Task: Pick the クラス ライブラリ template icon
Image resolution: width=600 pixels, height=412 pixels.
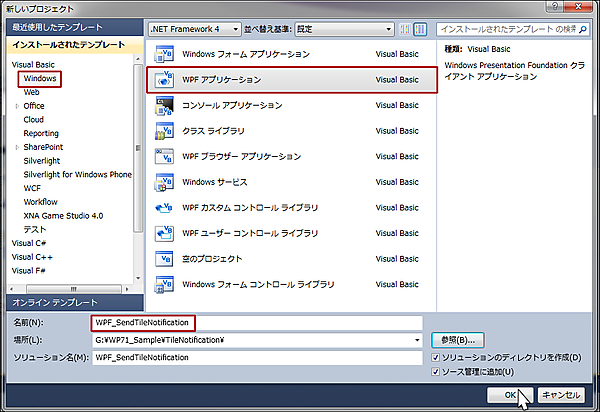Action: pyautogui.click(x=165, y=131)
